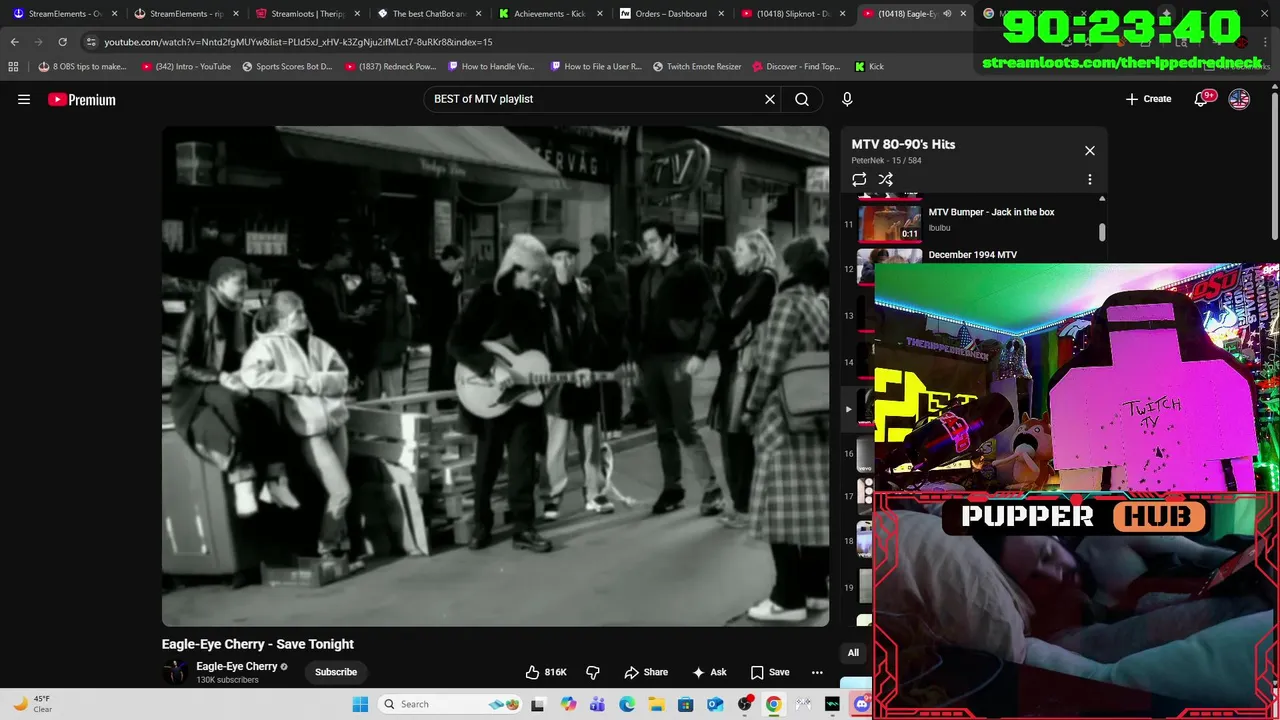Open the account avatar menu

click(1239, 99)
